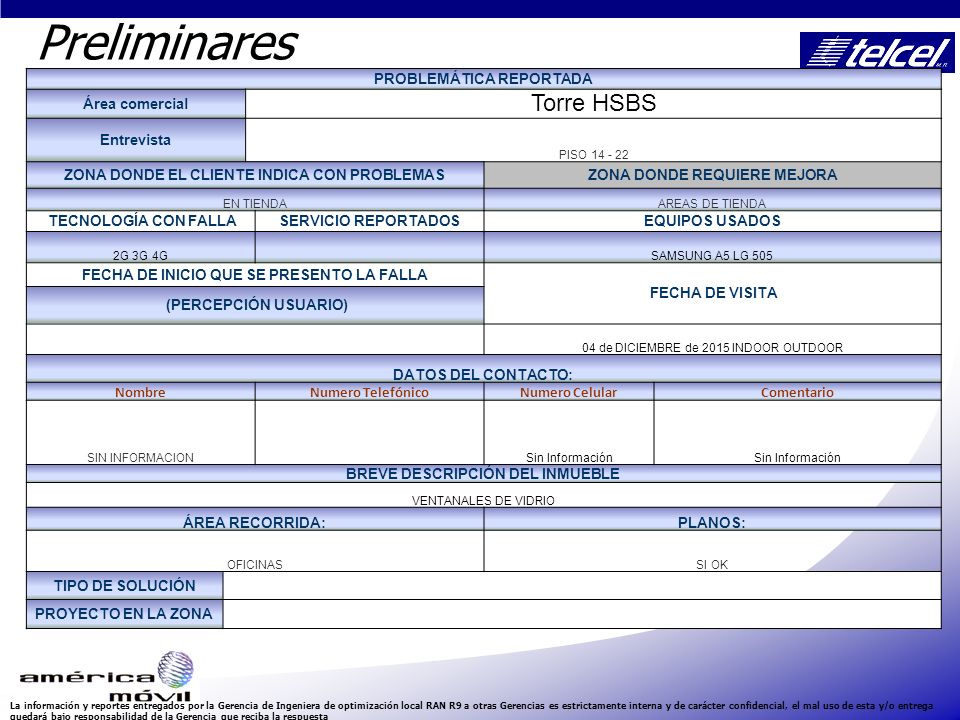Click the empty PROYECTO EN LA ZONA field
Viewport: 960px width, 720px height.
pyautogui.click(x=582, y=614)
